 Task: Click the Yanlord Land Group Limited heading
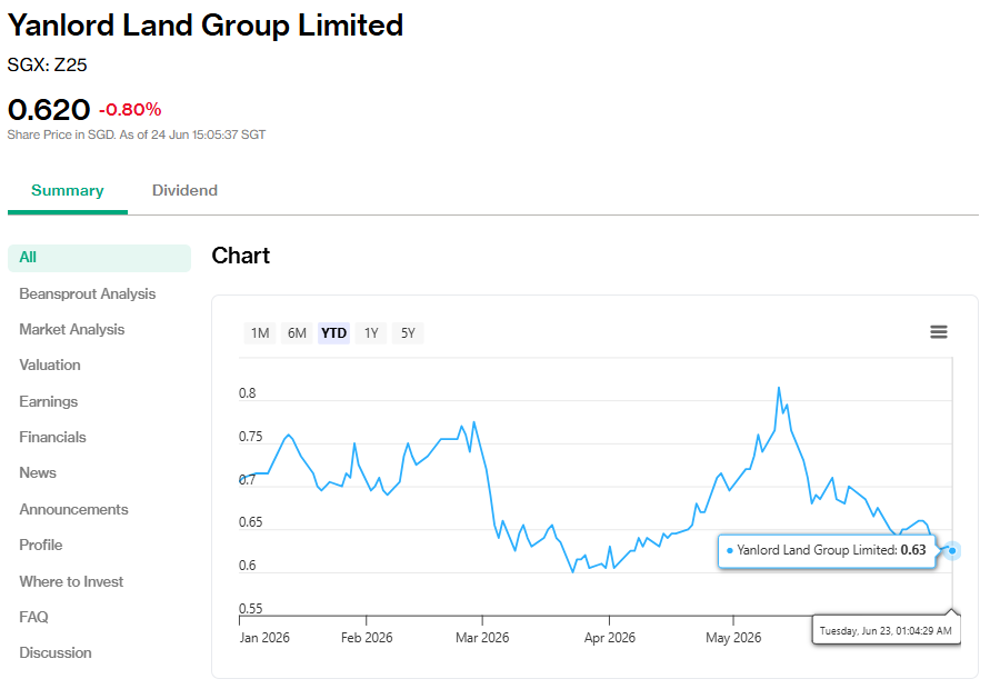click(x=205, y=26)
